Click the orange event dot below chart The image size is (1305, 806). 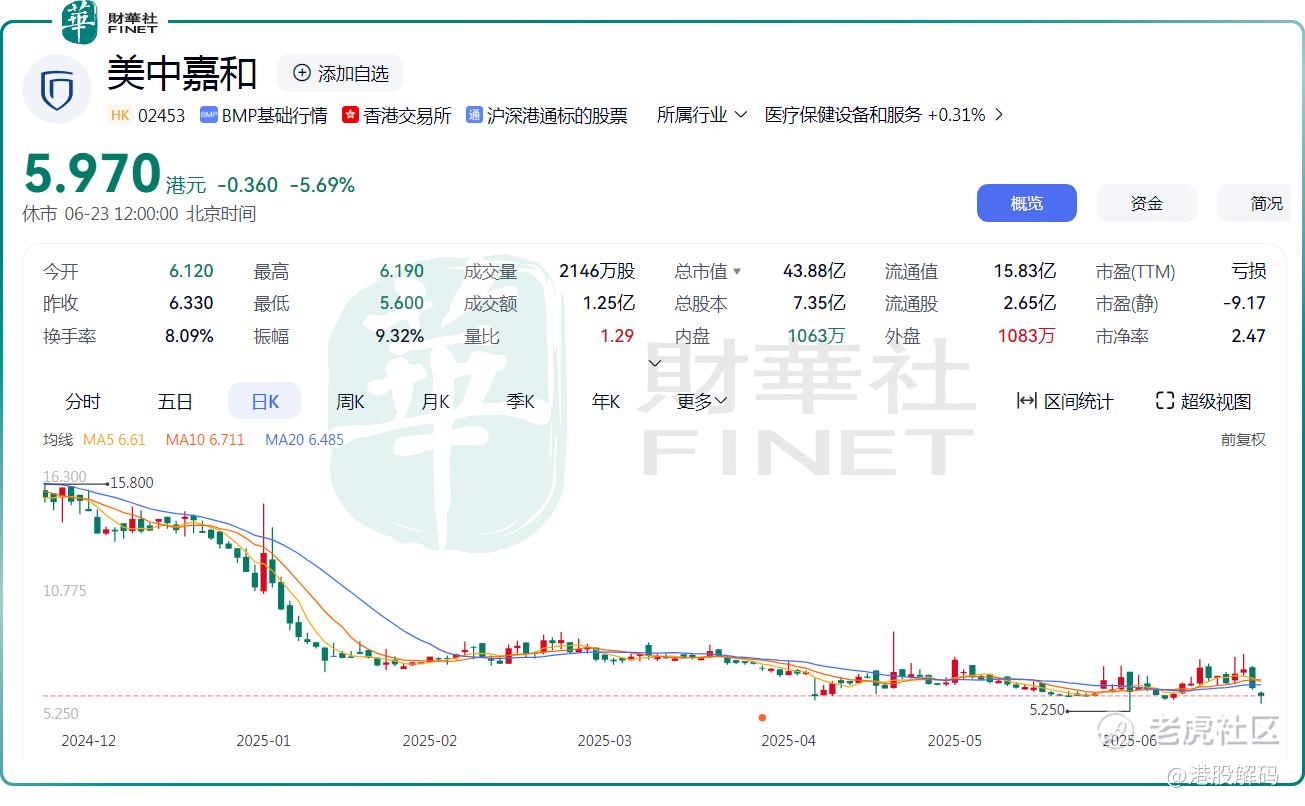click(x=762, y=717)
